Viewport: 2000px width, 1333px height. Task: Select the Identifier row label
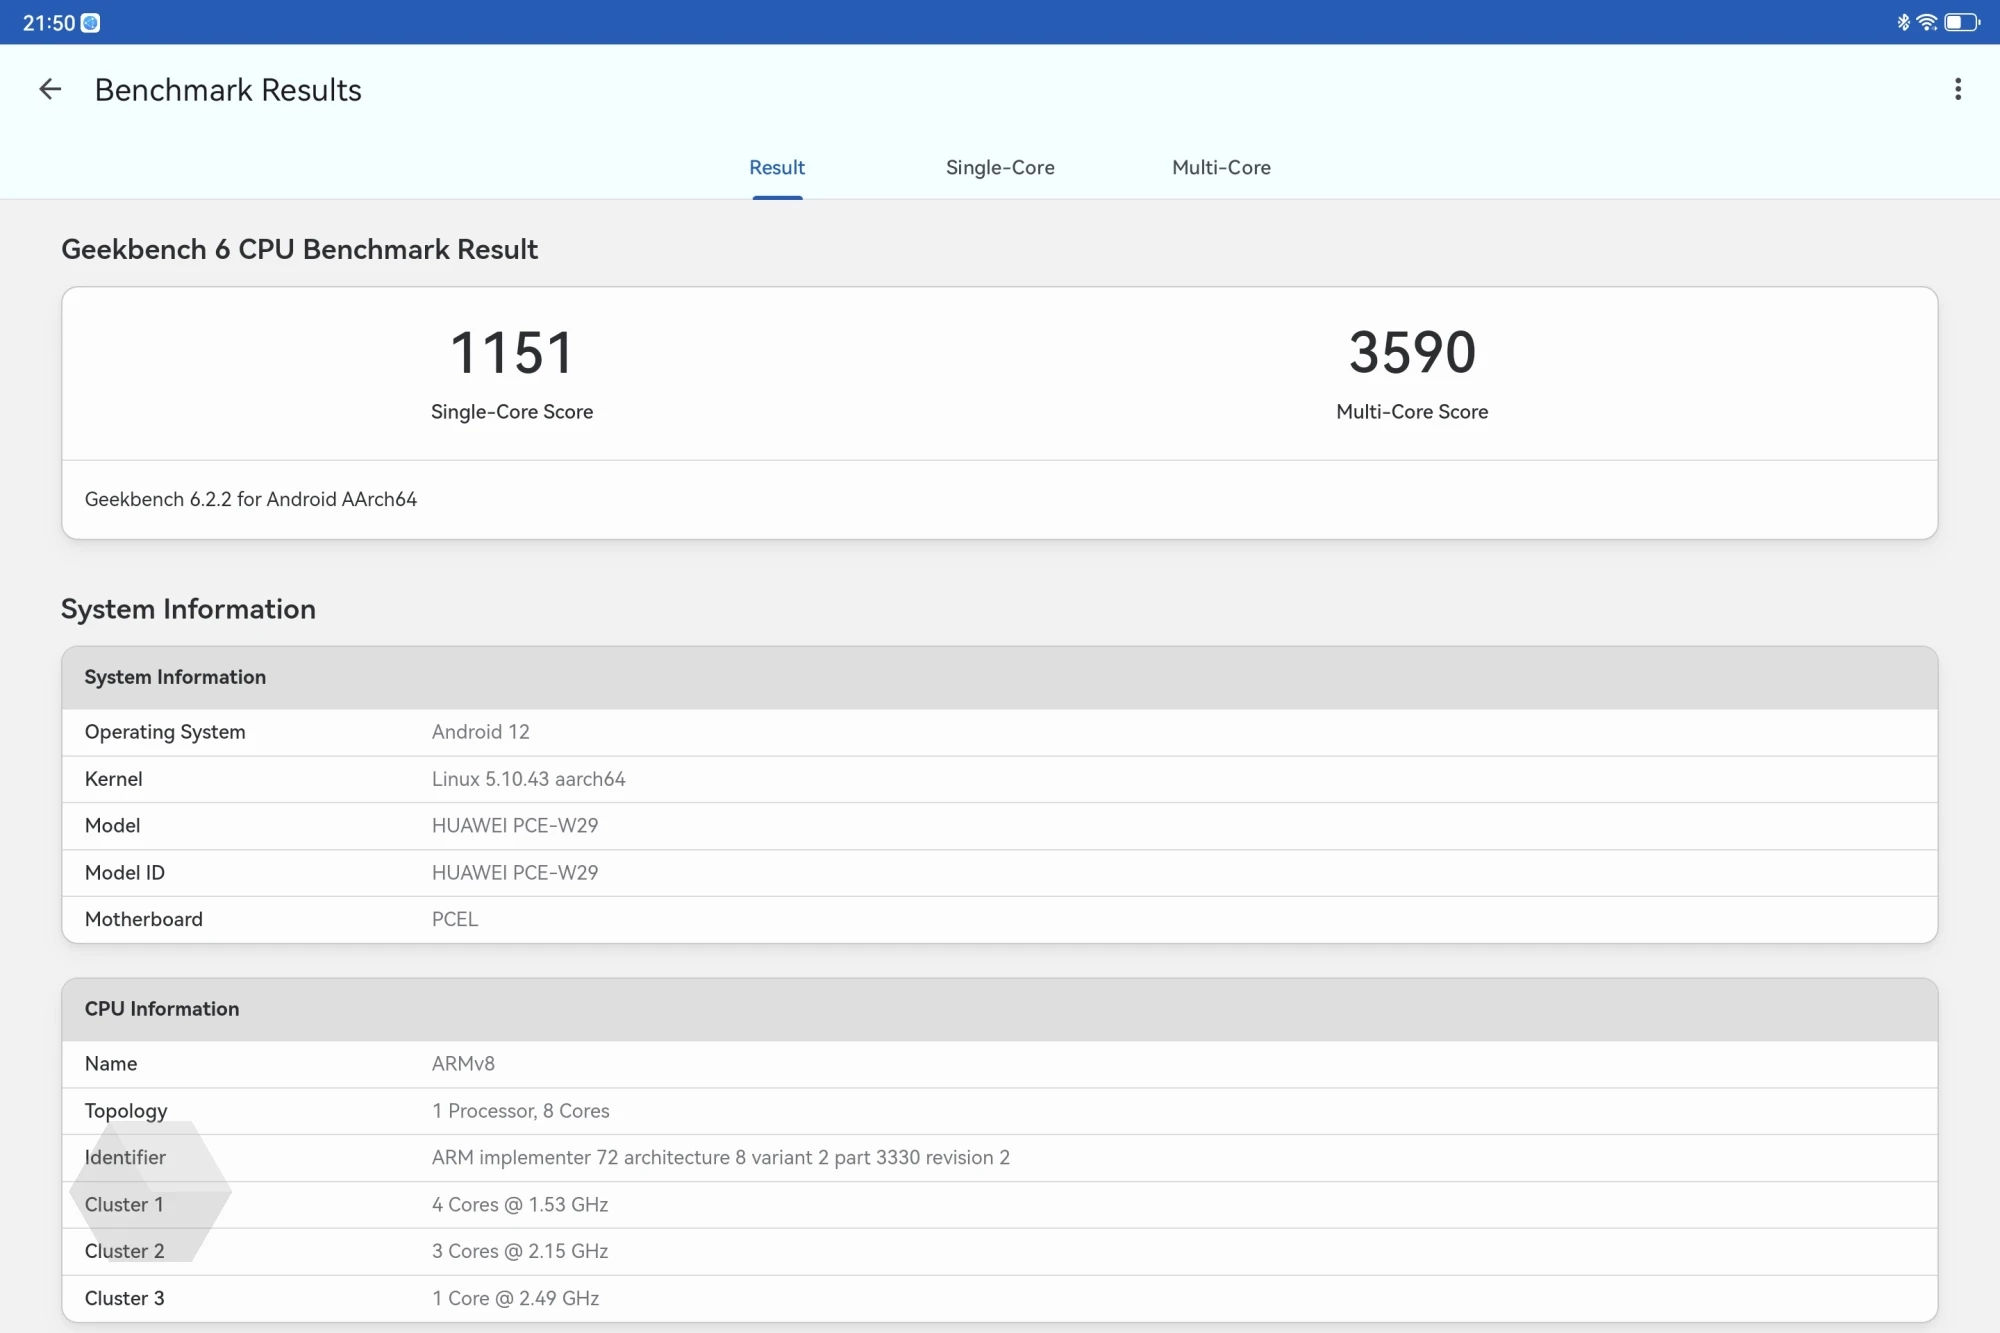pos(125,1158)
